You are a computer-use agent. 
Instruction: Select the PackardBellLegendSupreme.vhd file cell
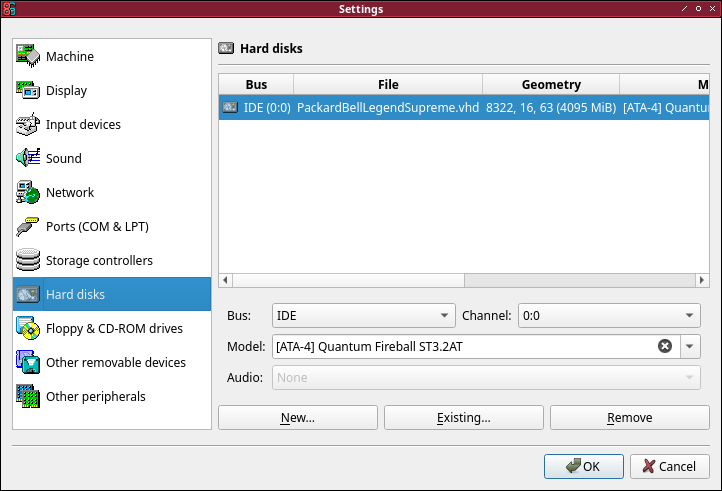point(388,107)
